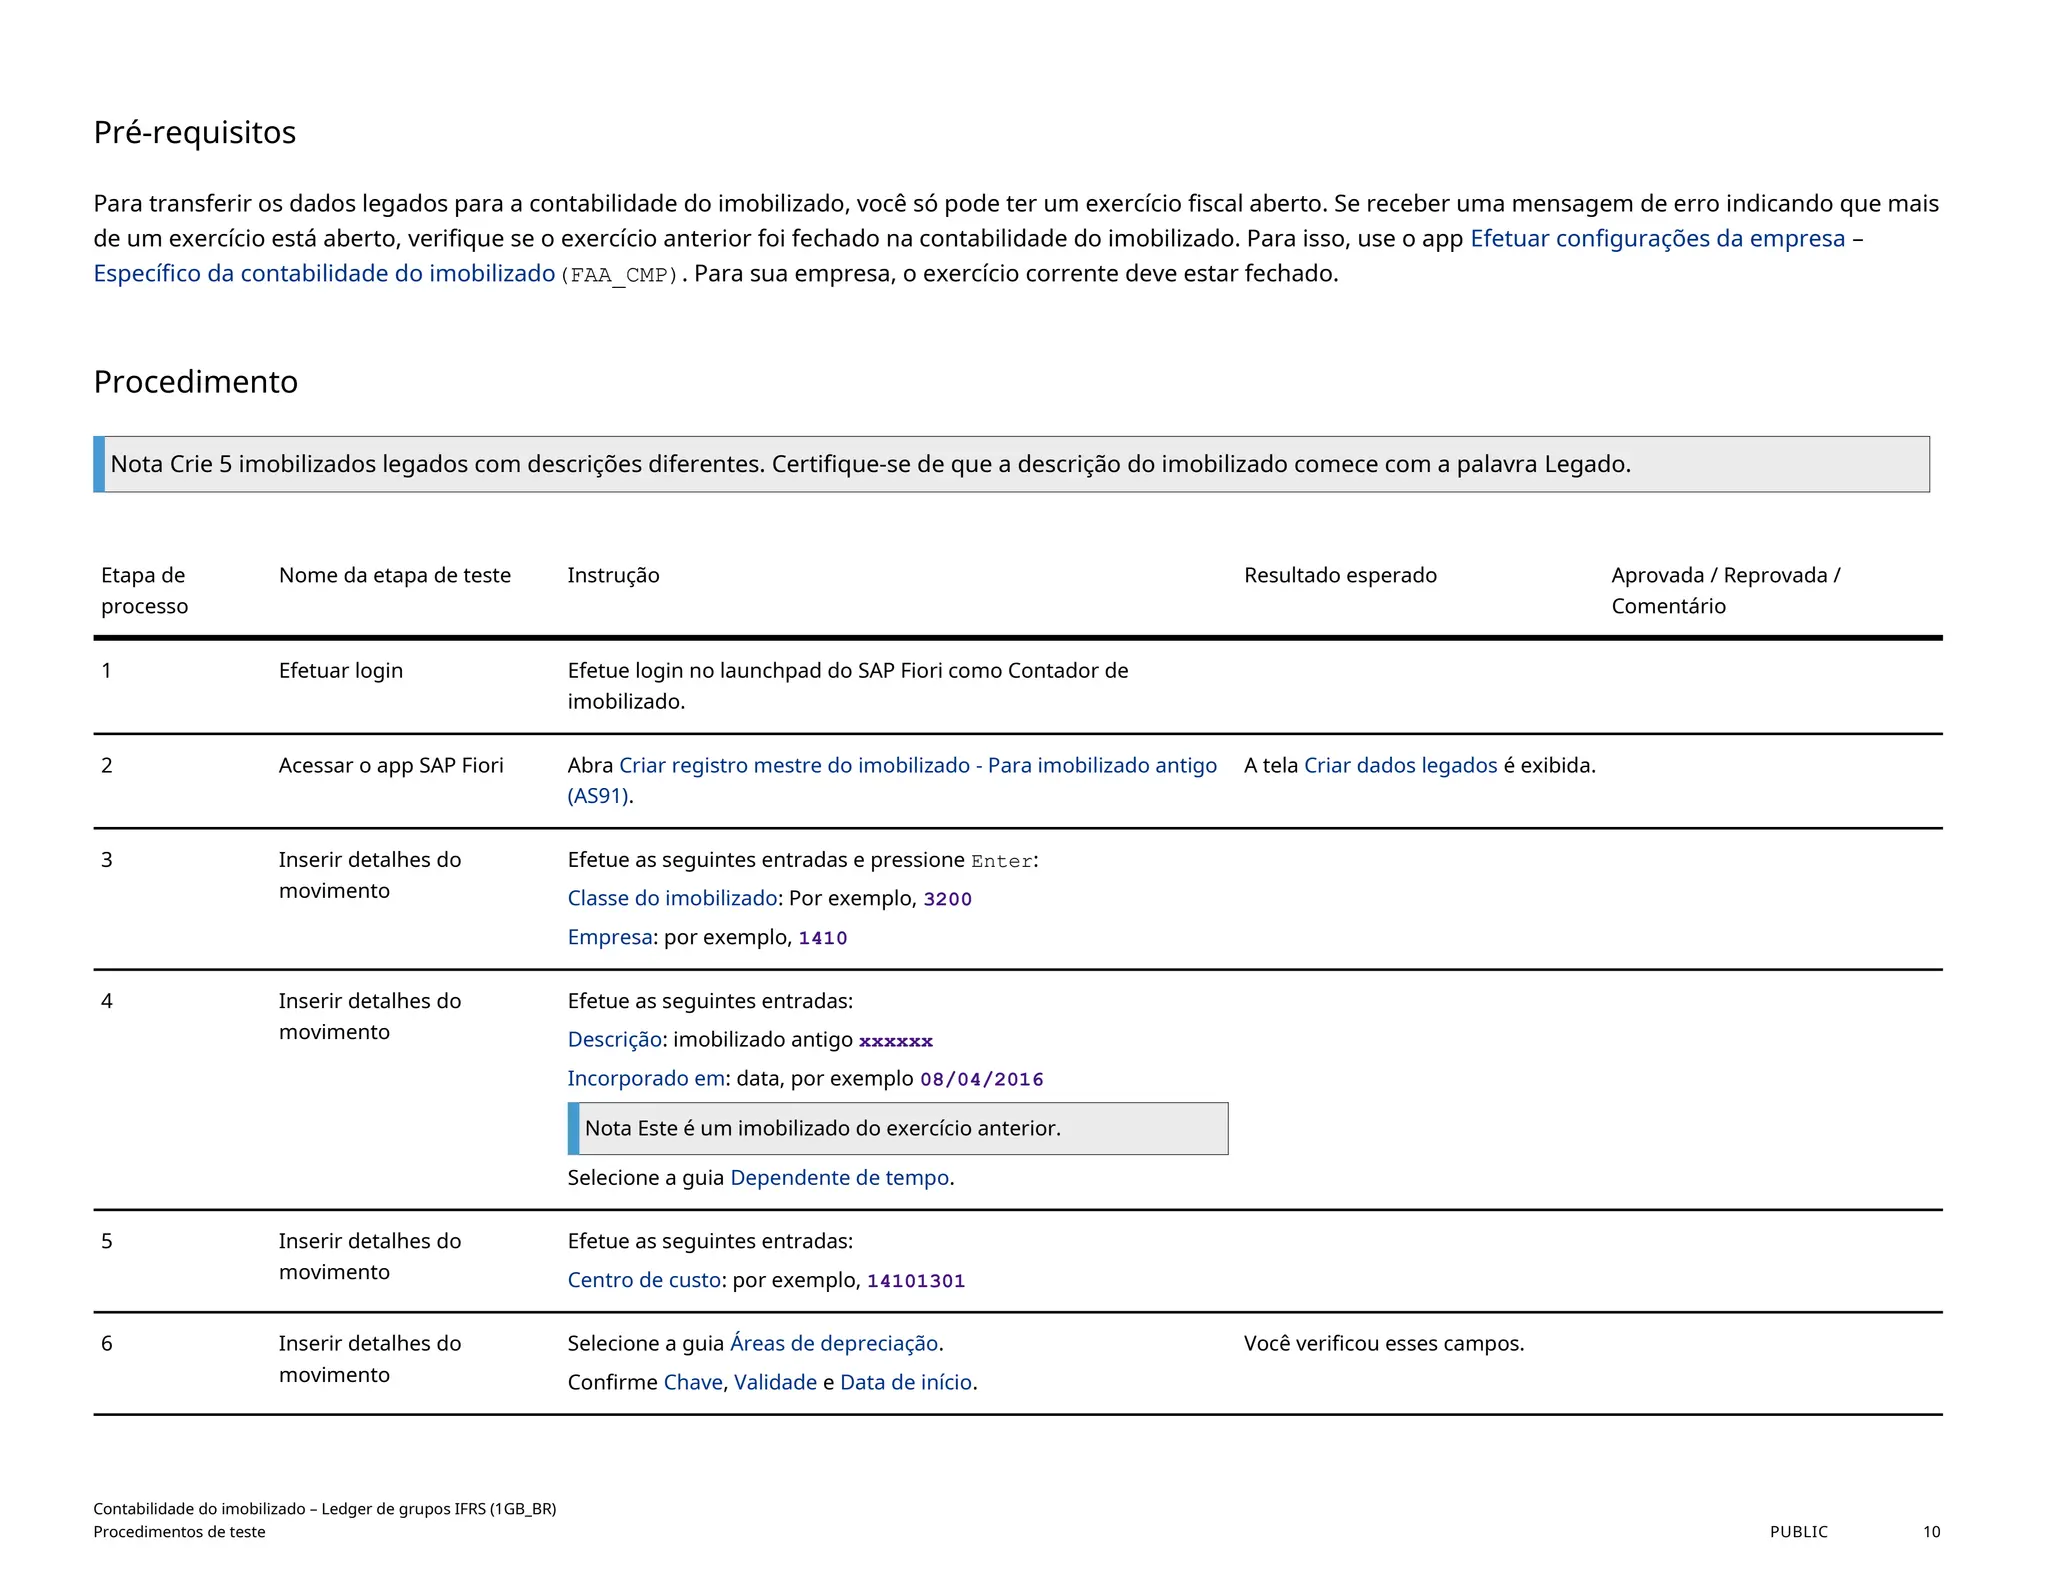Click the Procedimento section heading
The height and width of the screenshot is (1582, 2048).
[196, 382]
